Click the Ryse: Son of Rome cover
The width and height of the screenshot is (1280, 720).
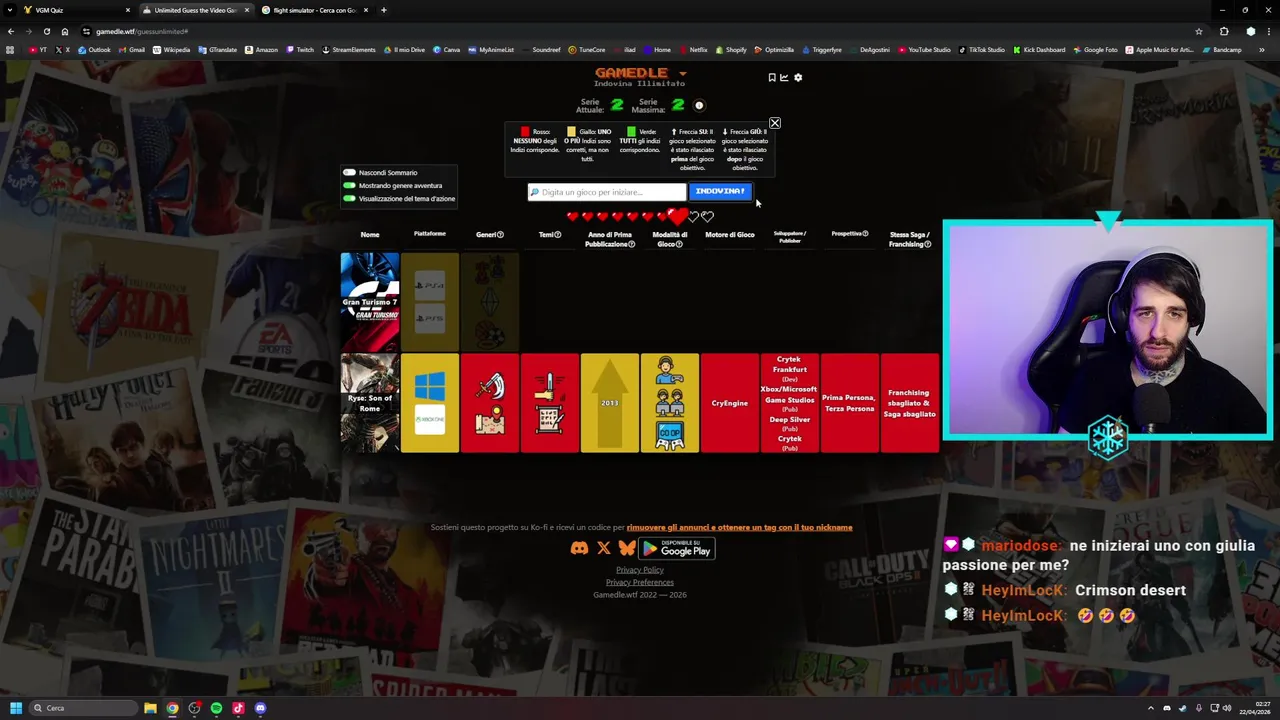[x=370, y=403]
